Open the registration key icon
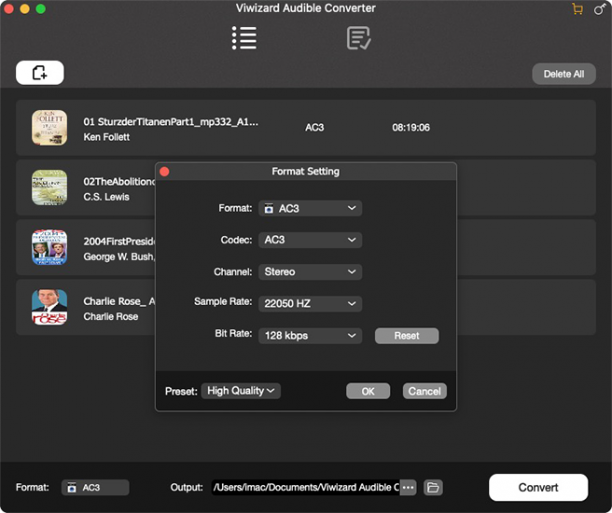612x513 pixels. pyautogui.click(x=599, y=9)
